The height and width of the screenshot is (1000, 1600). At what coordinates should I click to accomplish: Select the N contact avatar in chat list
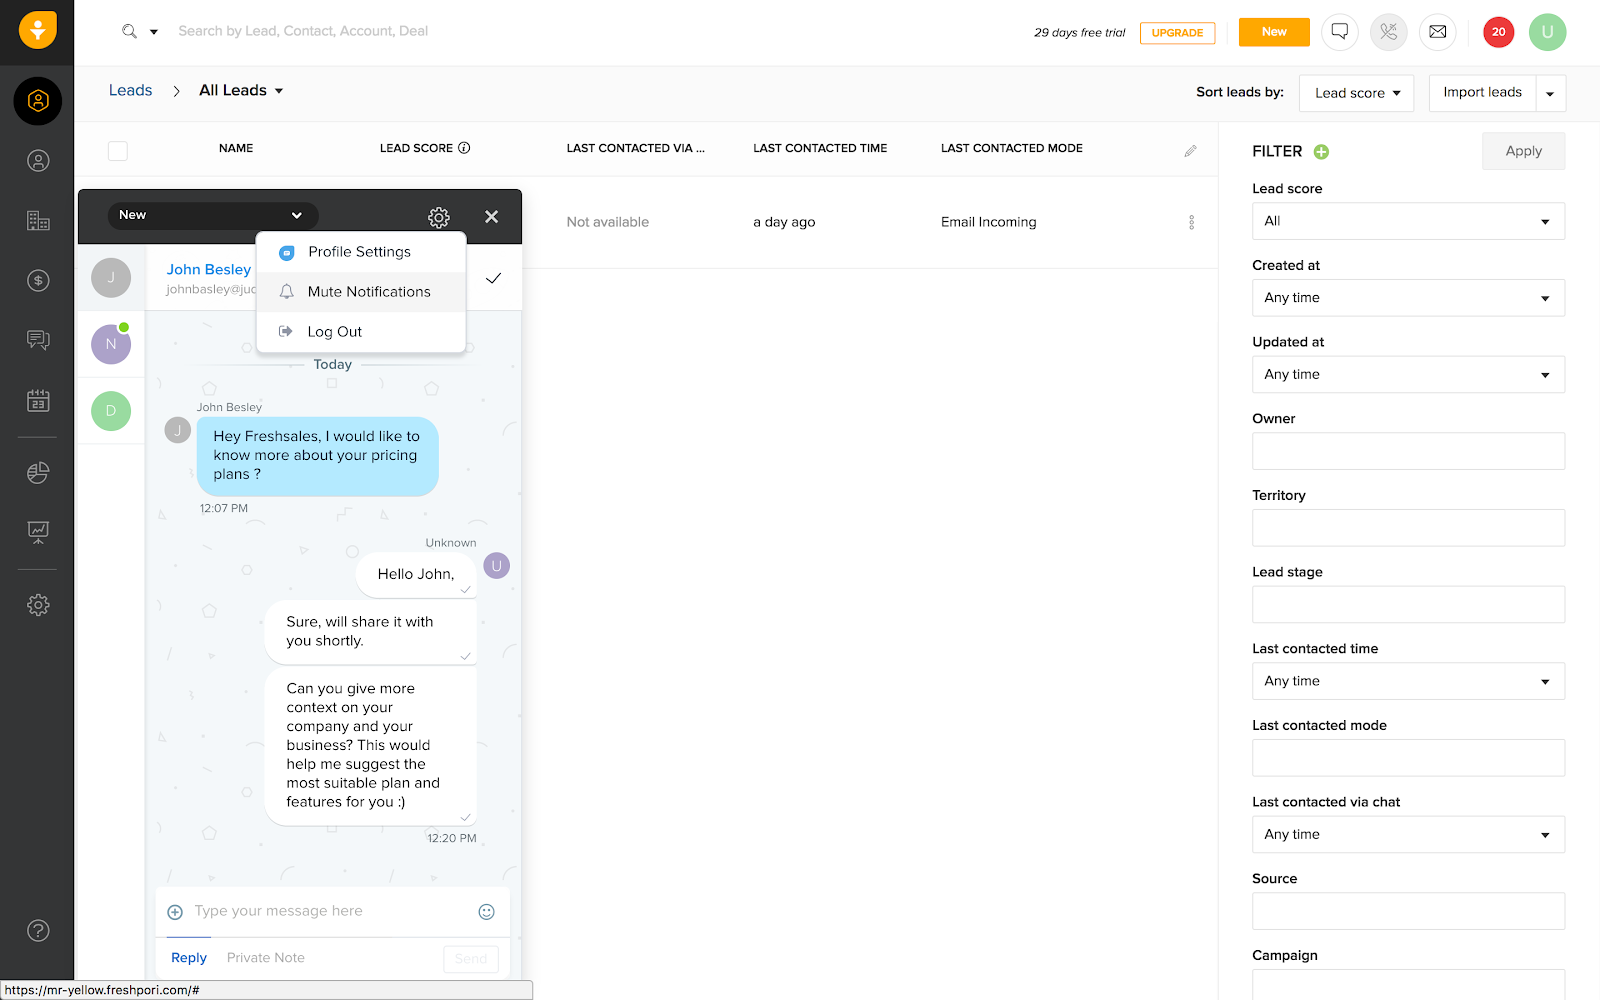pos(111,344)
